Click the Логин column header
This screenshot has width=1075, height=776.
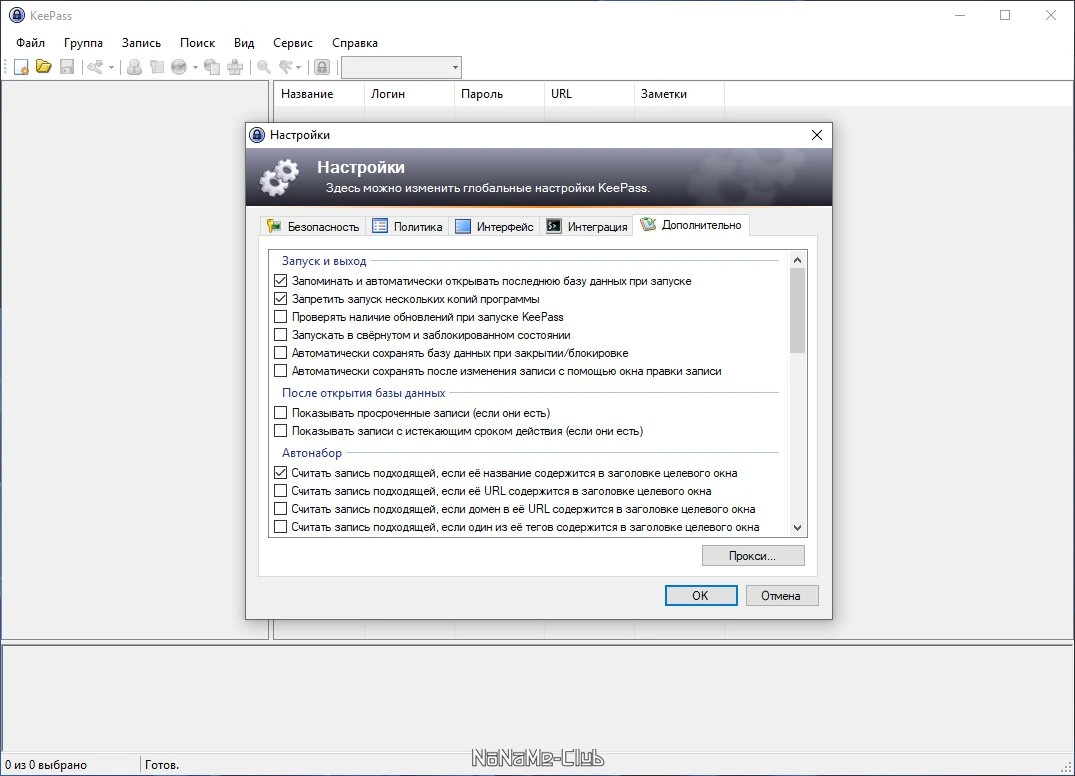tap(409, 94)
